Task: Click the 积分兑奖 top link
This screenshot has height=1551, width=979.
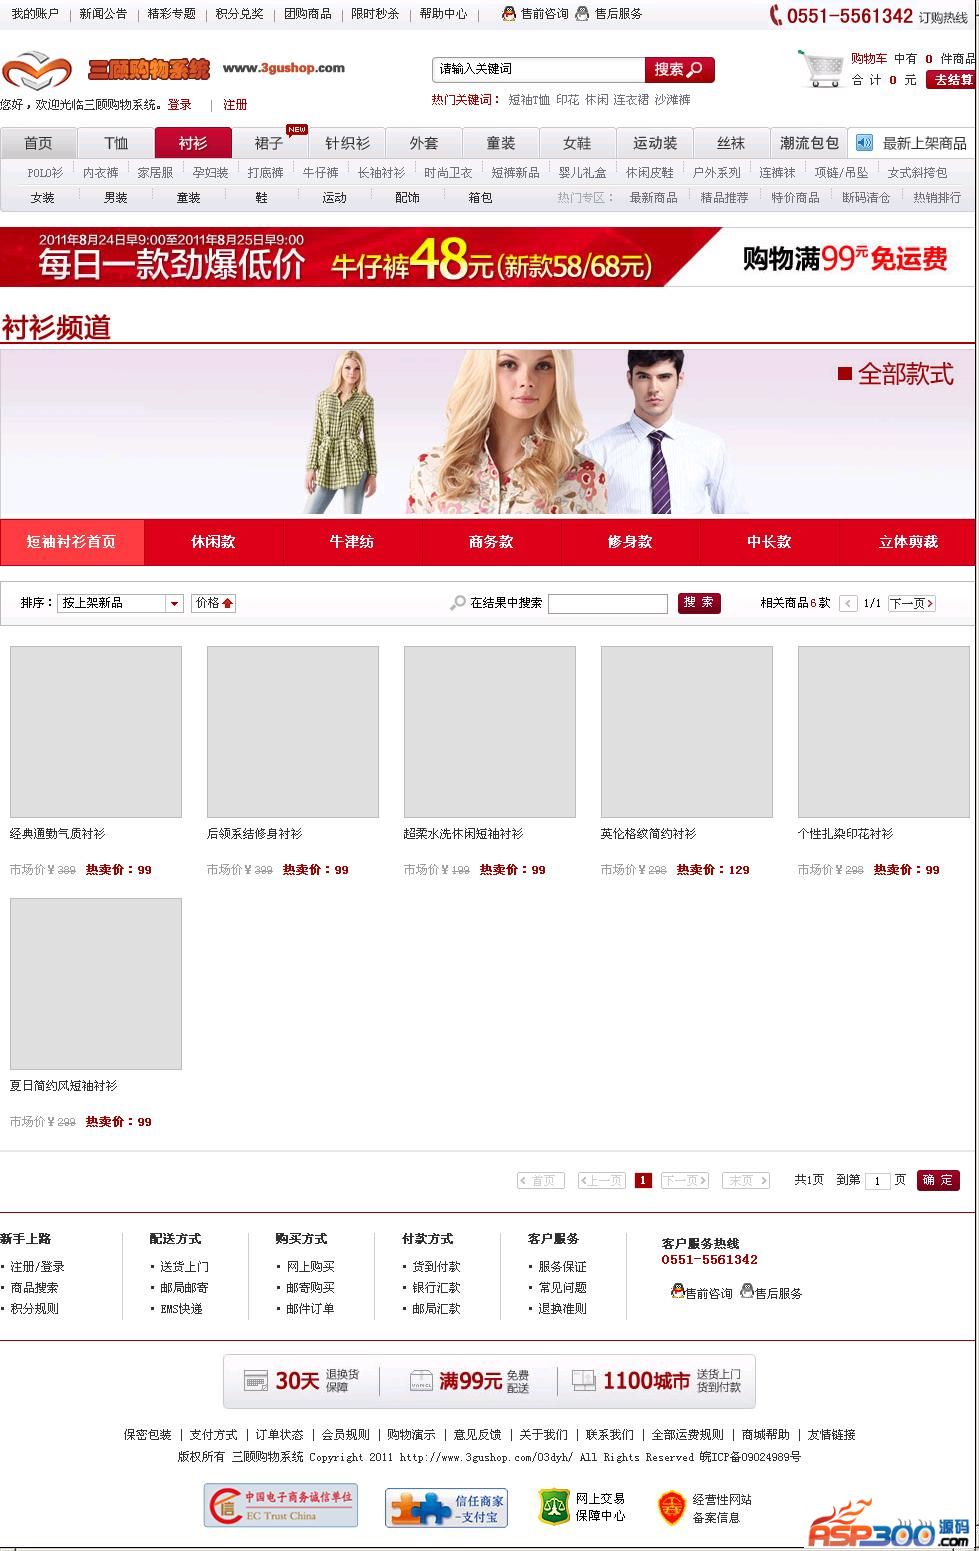Action: (240, 14)
